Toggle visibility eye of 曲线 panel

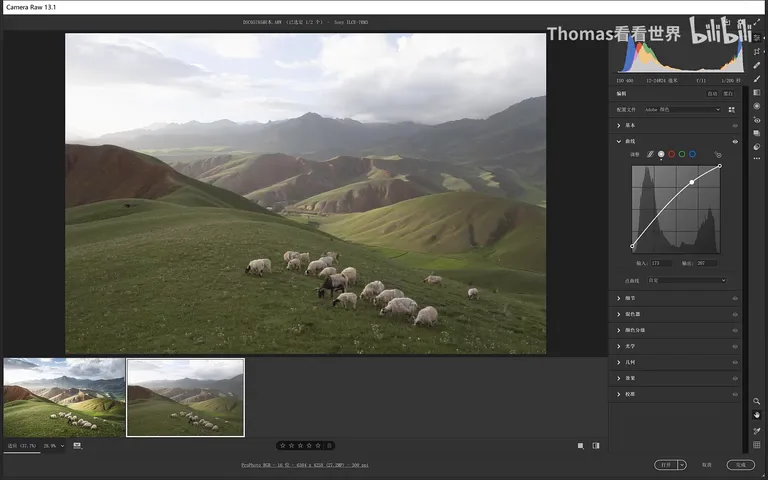pyautogui.click(x=735, y=142)
